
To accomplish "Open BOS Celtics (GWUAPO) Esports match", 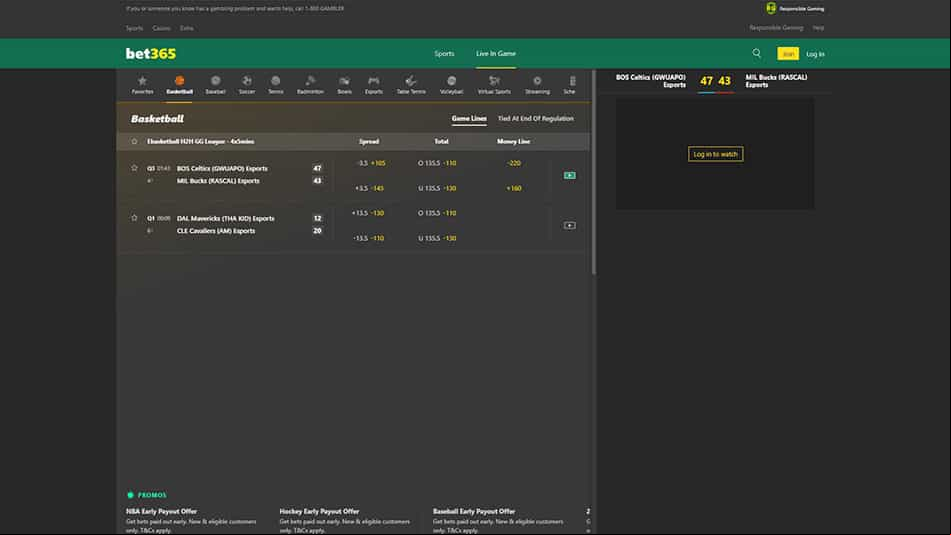I will click(222, 169).
